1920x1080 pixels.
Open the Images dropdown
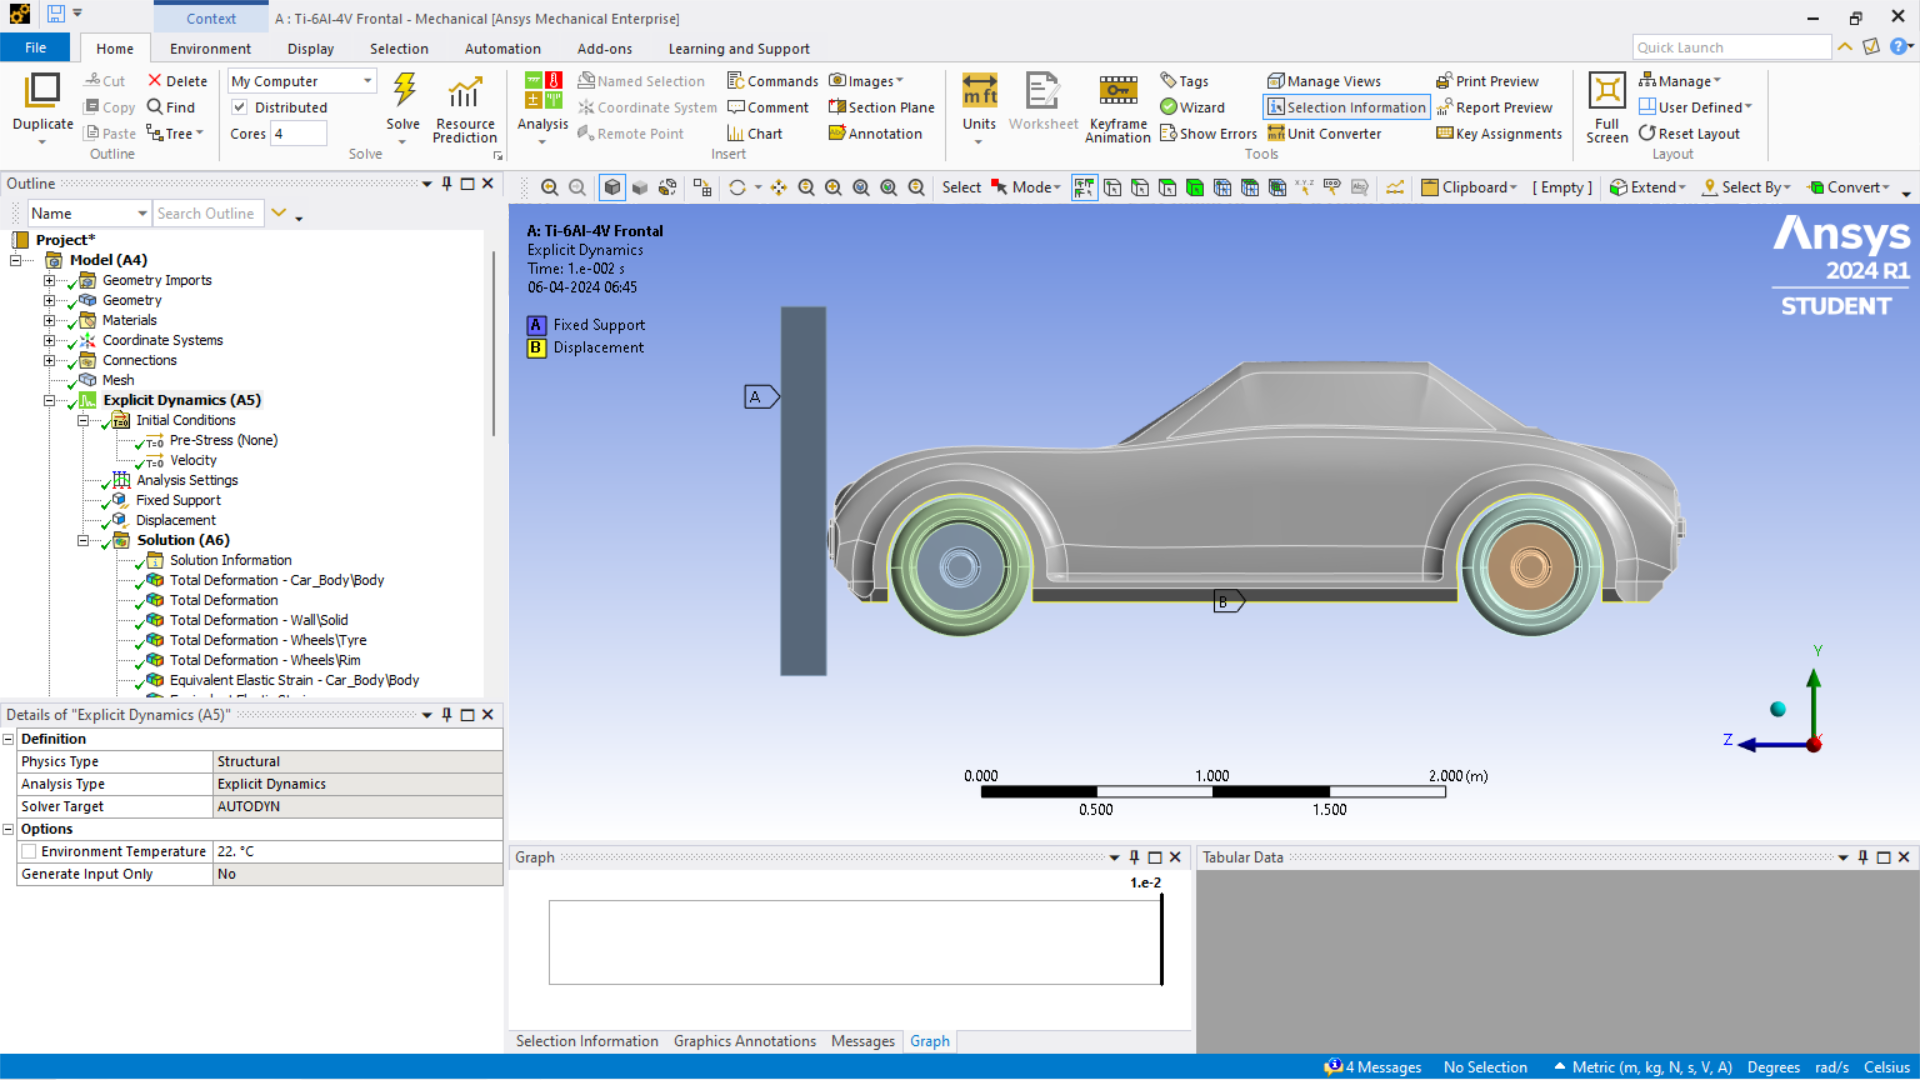point(866,81)
